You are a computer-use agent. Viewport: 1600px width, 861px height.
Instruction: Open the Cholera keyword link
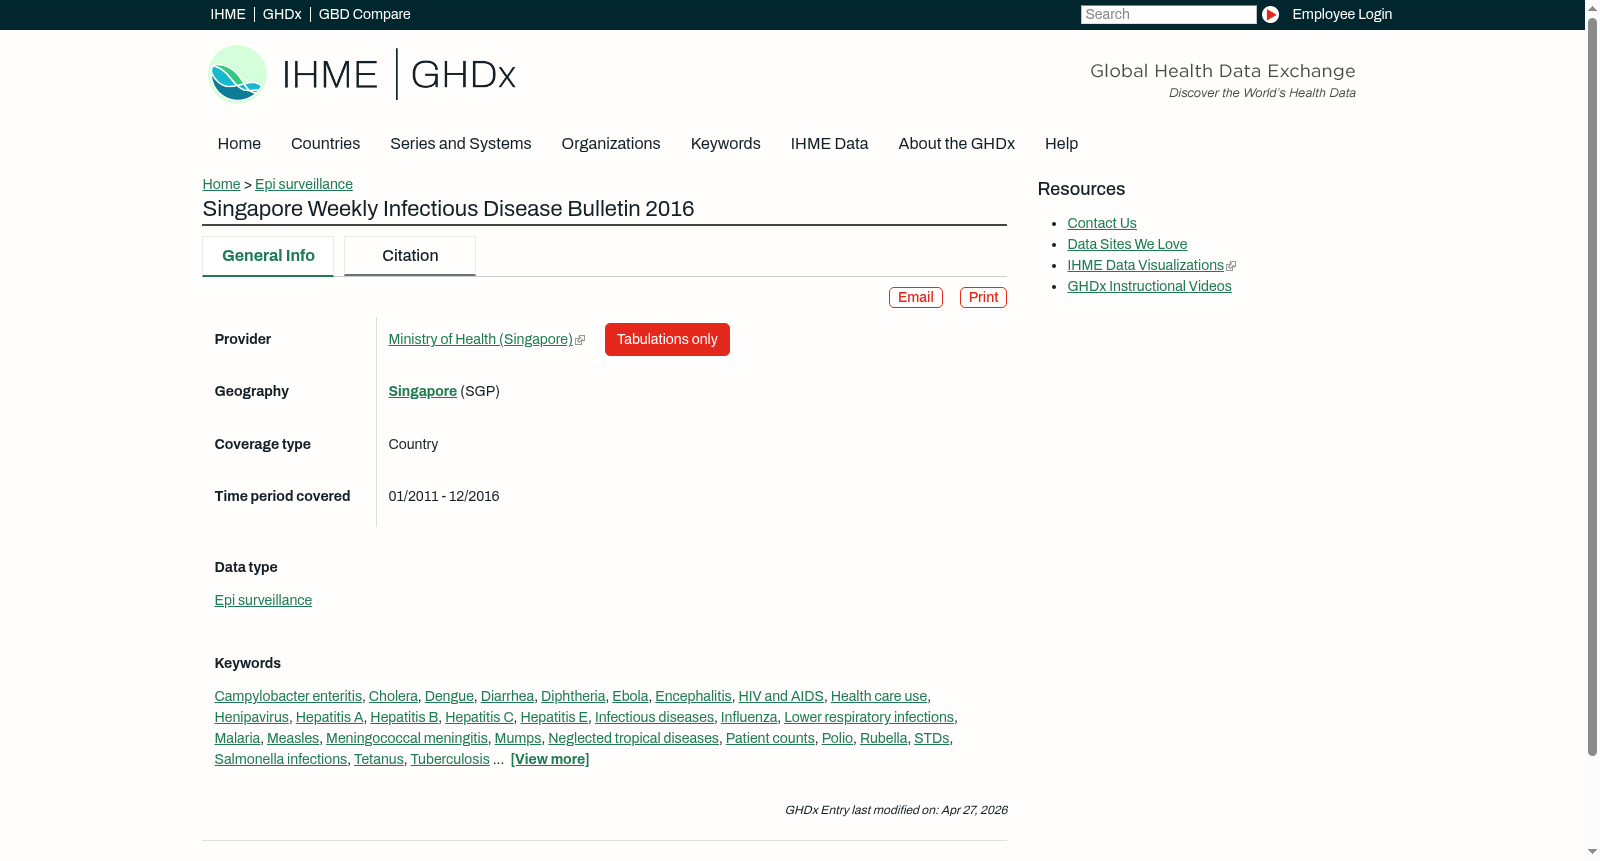pos(393,697)
